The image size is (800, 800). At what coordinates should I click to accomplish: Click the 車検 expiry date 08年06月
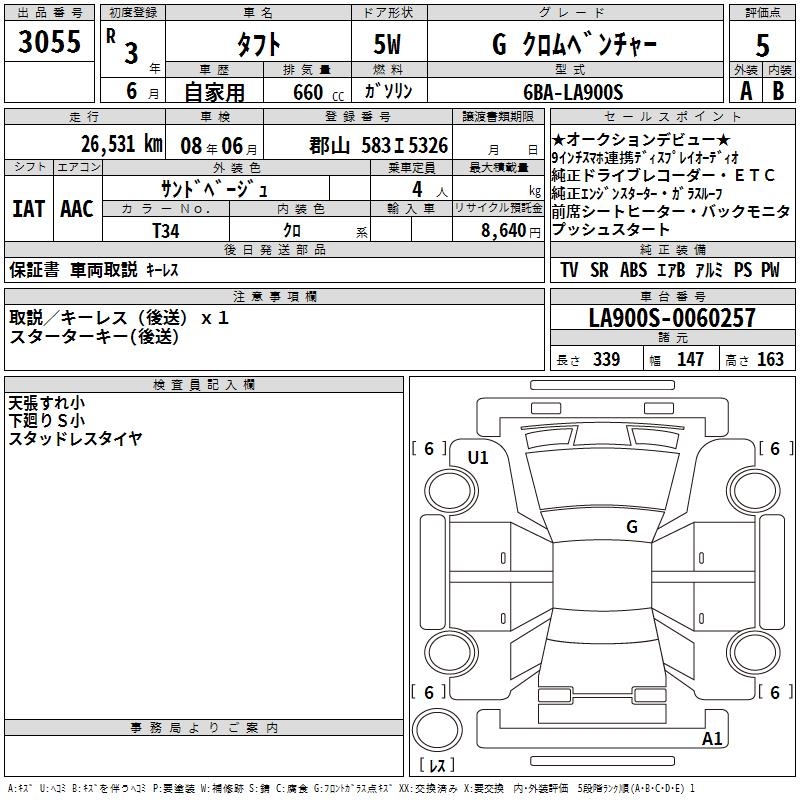pos(219,146)
